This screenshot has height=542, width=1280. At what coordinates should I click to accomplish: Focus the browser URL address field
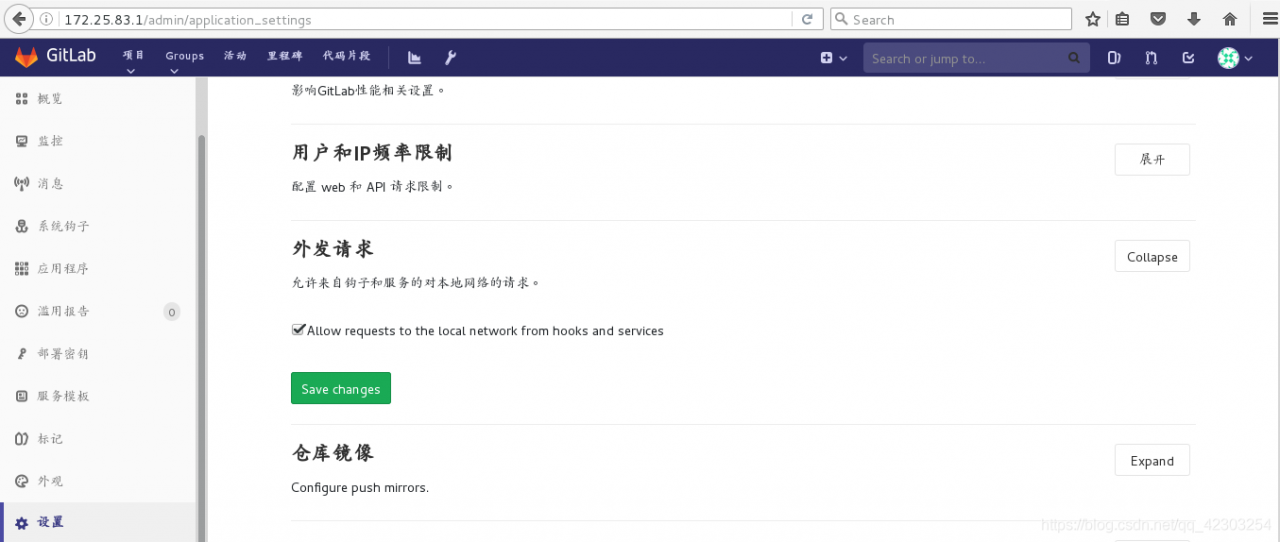[425, 20]
